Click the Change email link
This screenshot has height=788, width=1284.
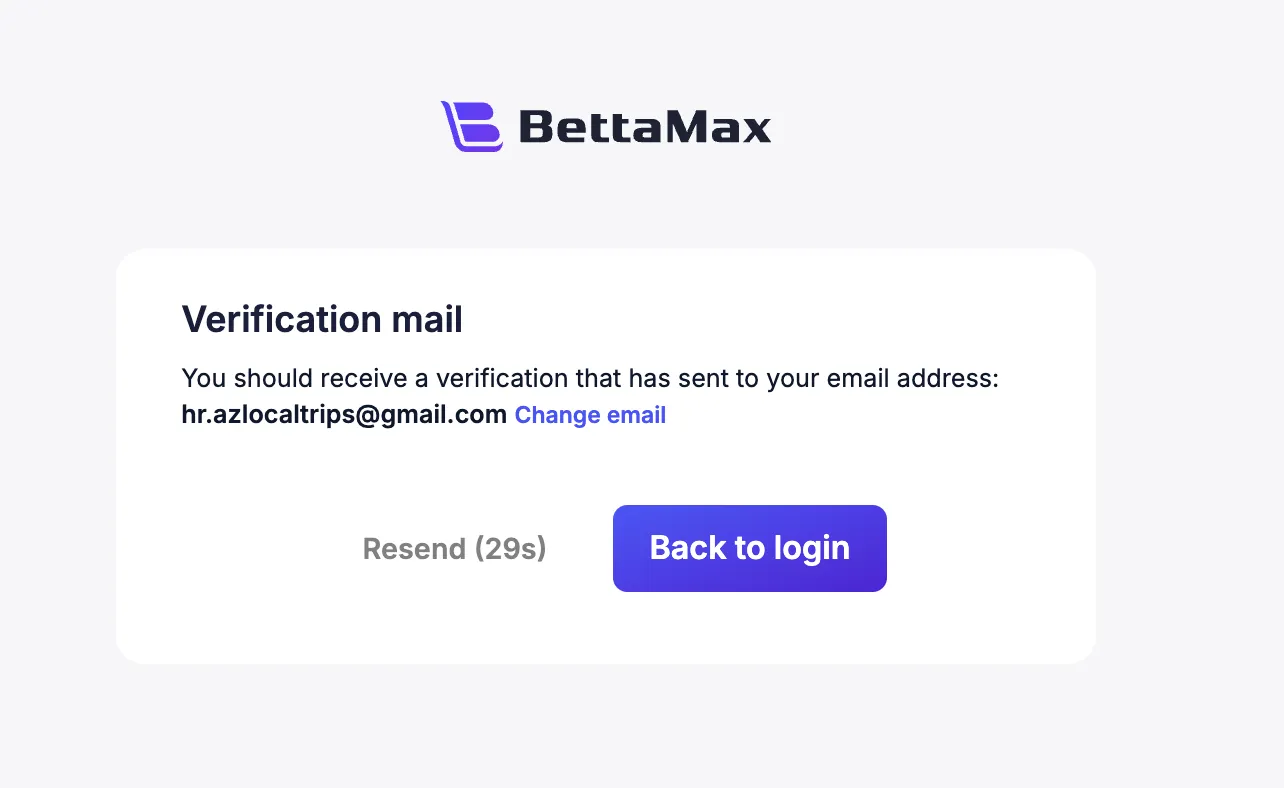590,415
